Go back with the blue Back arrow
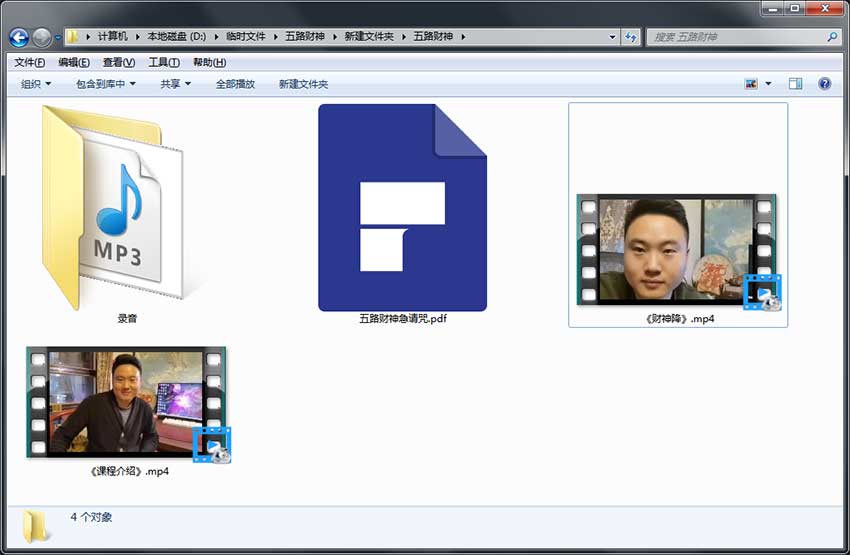The width and height of the screenshot is (850, 555). 19,37
